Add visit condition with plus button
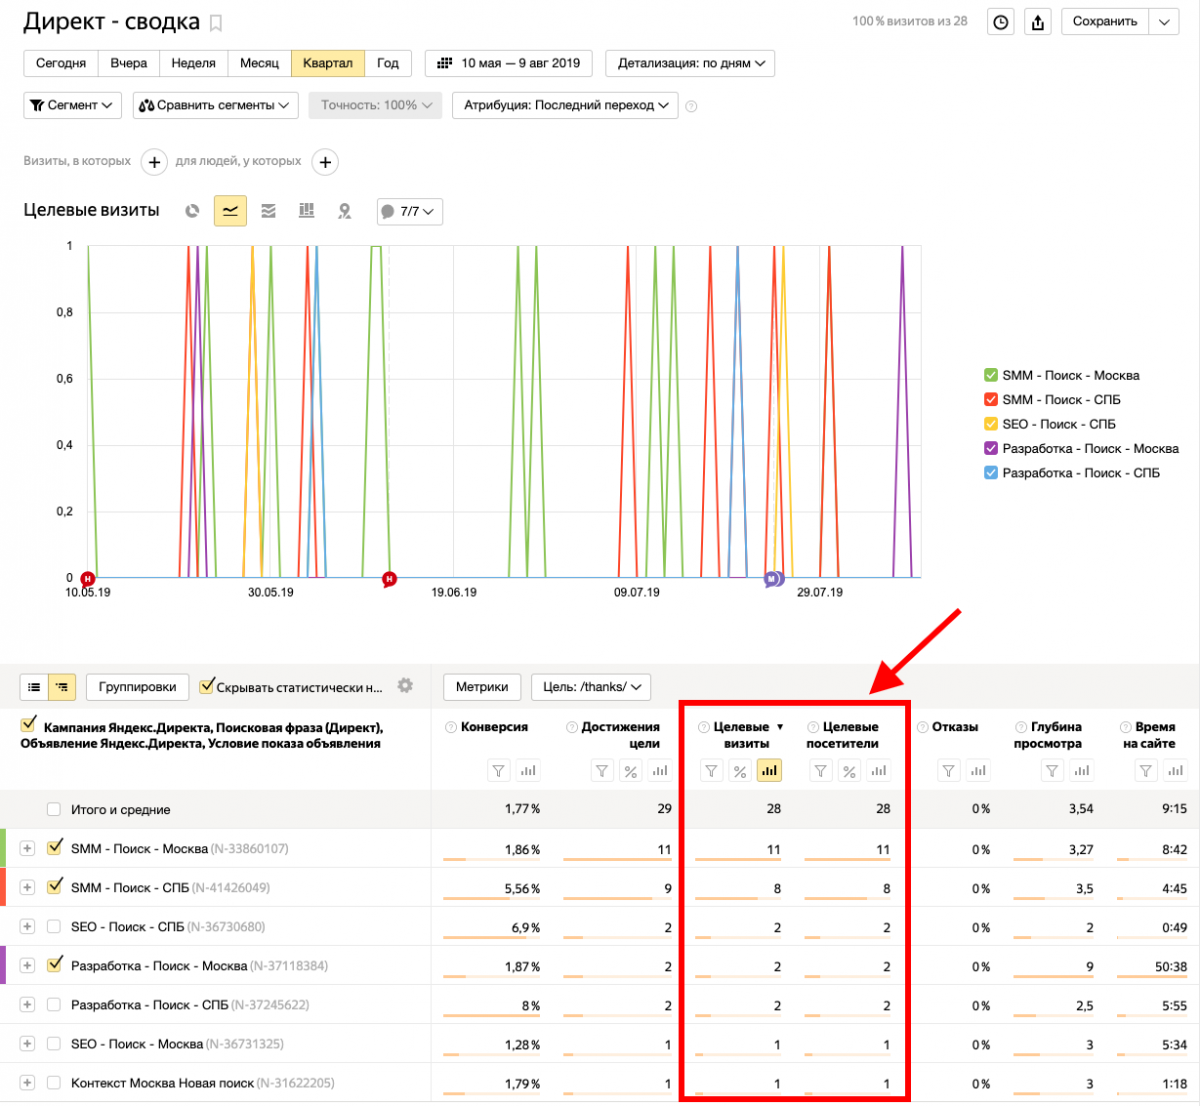Viewport: 1200px width, 1106px height. (x=154, y=162)
